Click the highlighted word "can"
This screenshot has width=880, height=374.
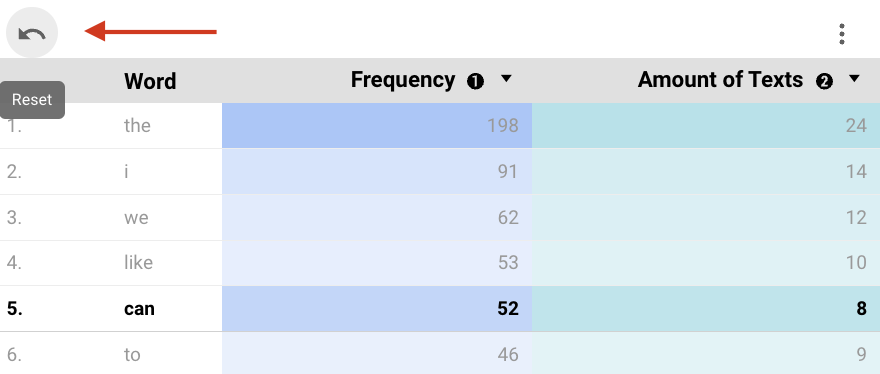pyautogui.click(x=139, y=309)
